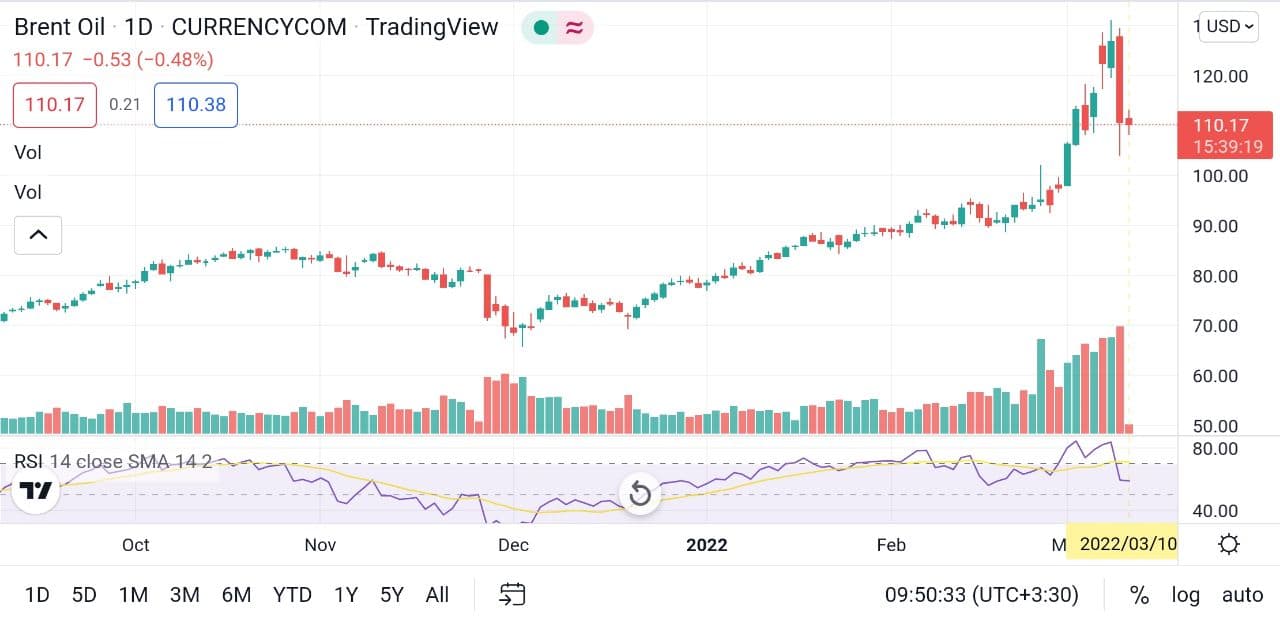Open timezone menu 09:50:33 (UTC+3:30)

(982, 595)
